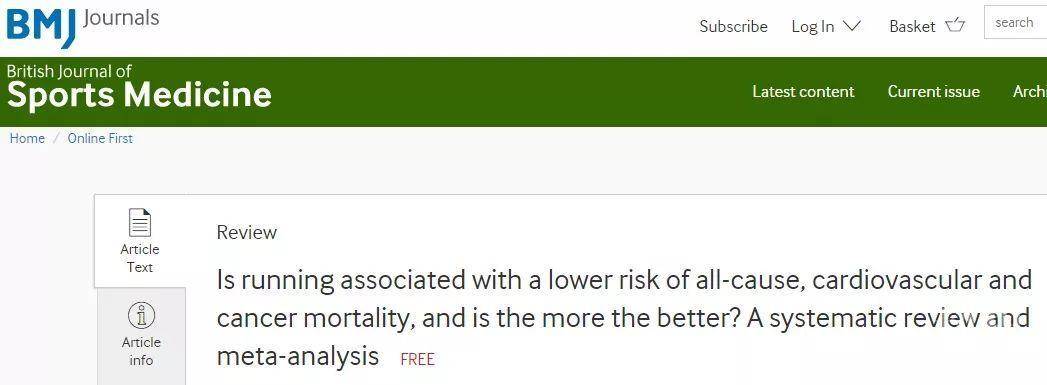The height and width of the screenshot is (385, 1047).
Task: Switch to the Article Text tab label
Action: [x=140, y=258]
